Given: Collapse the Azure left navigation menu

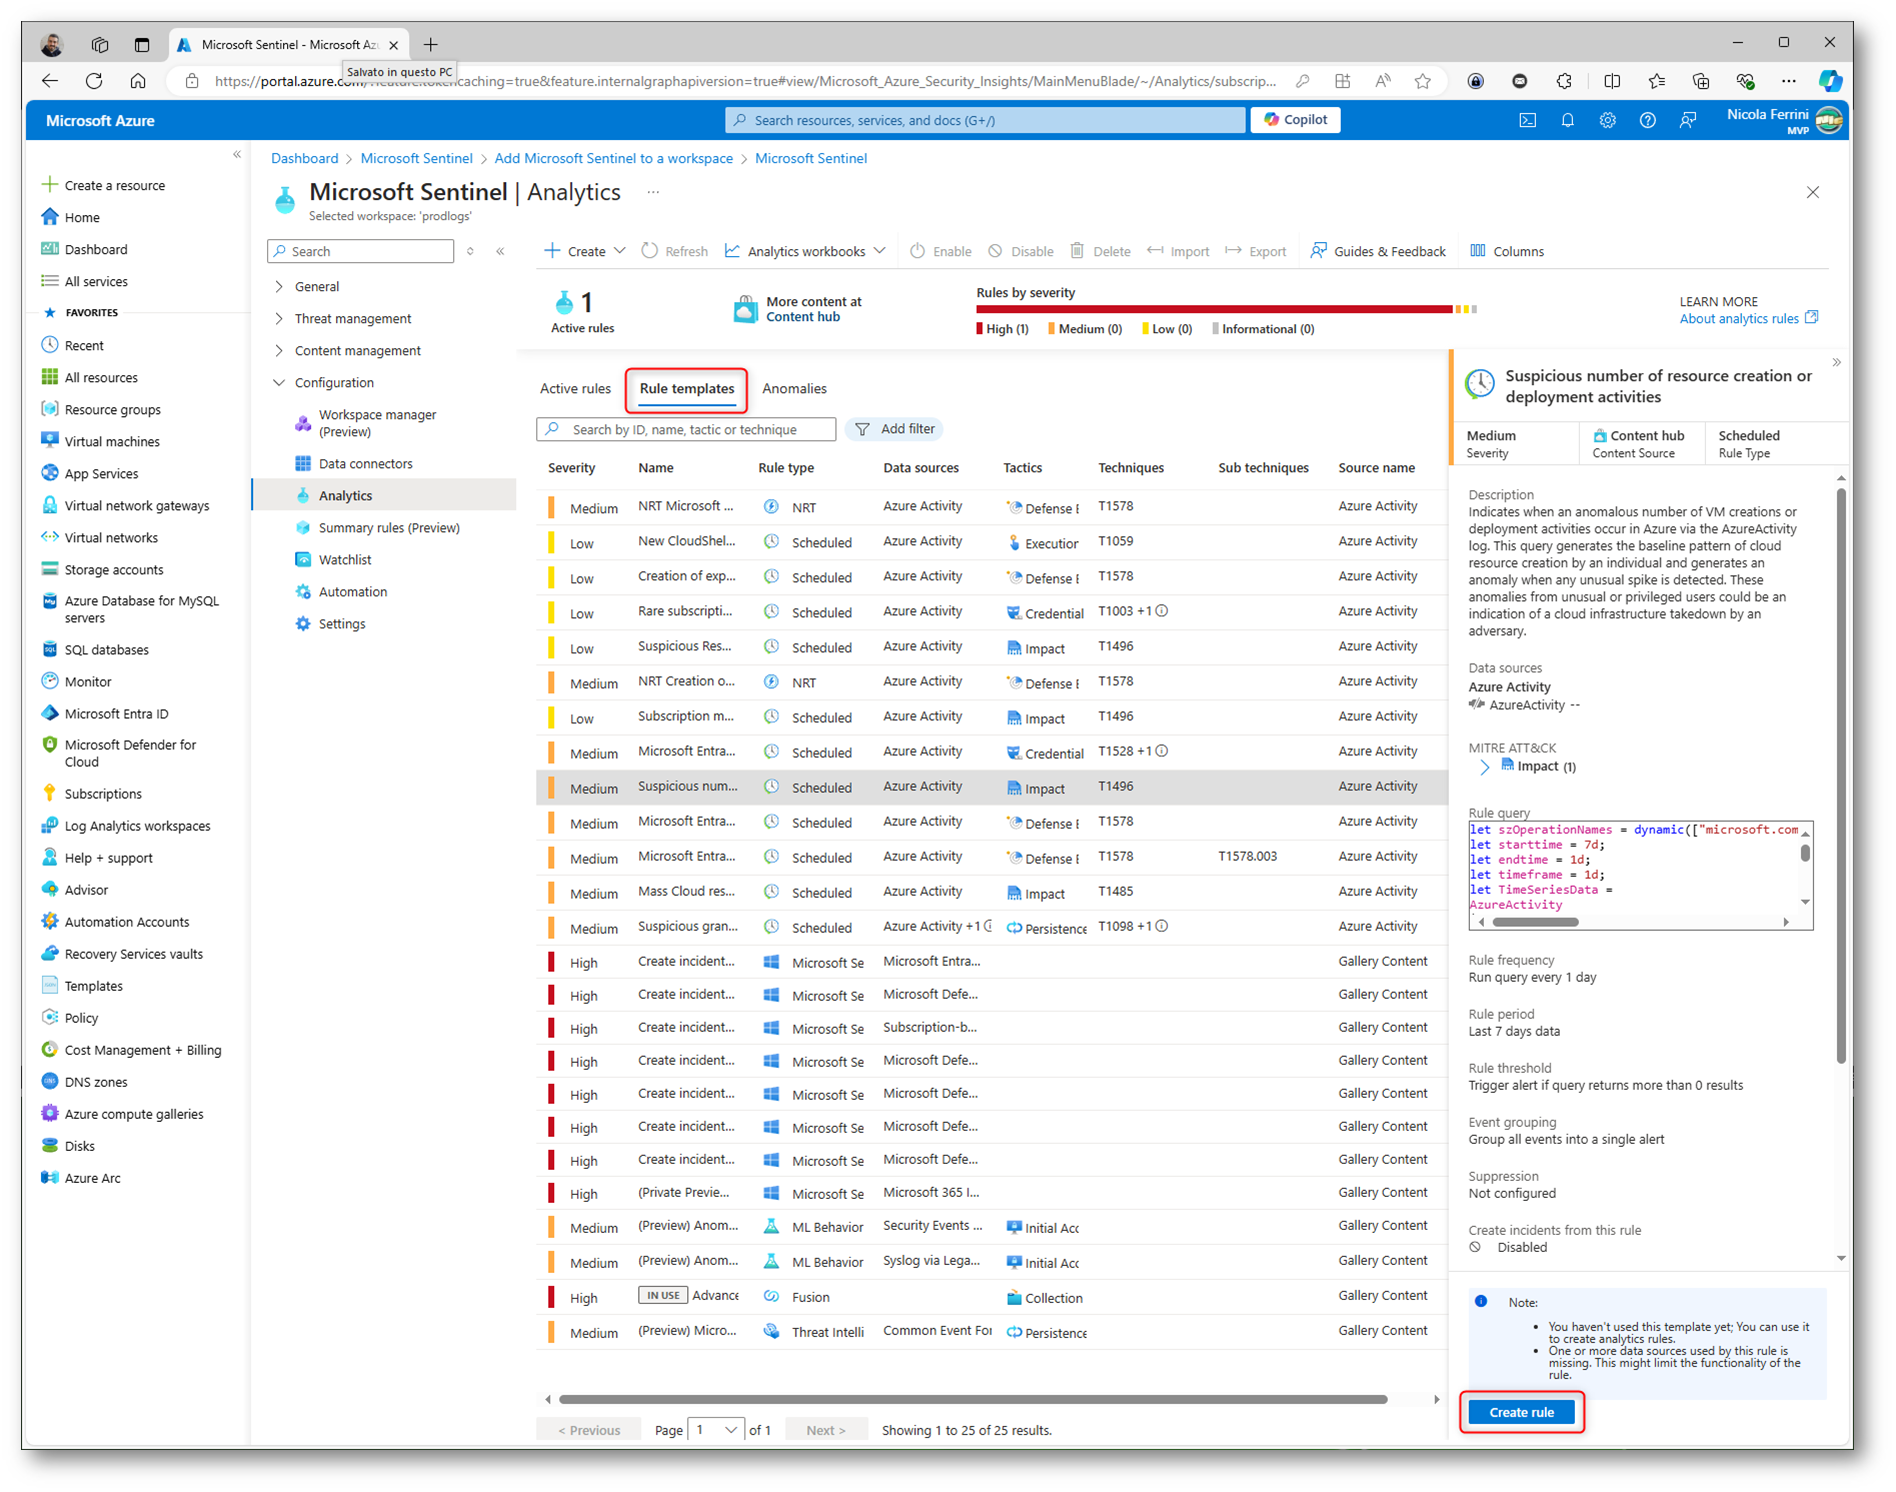Looking at the screenshot, I should pos(237,154).
